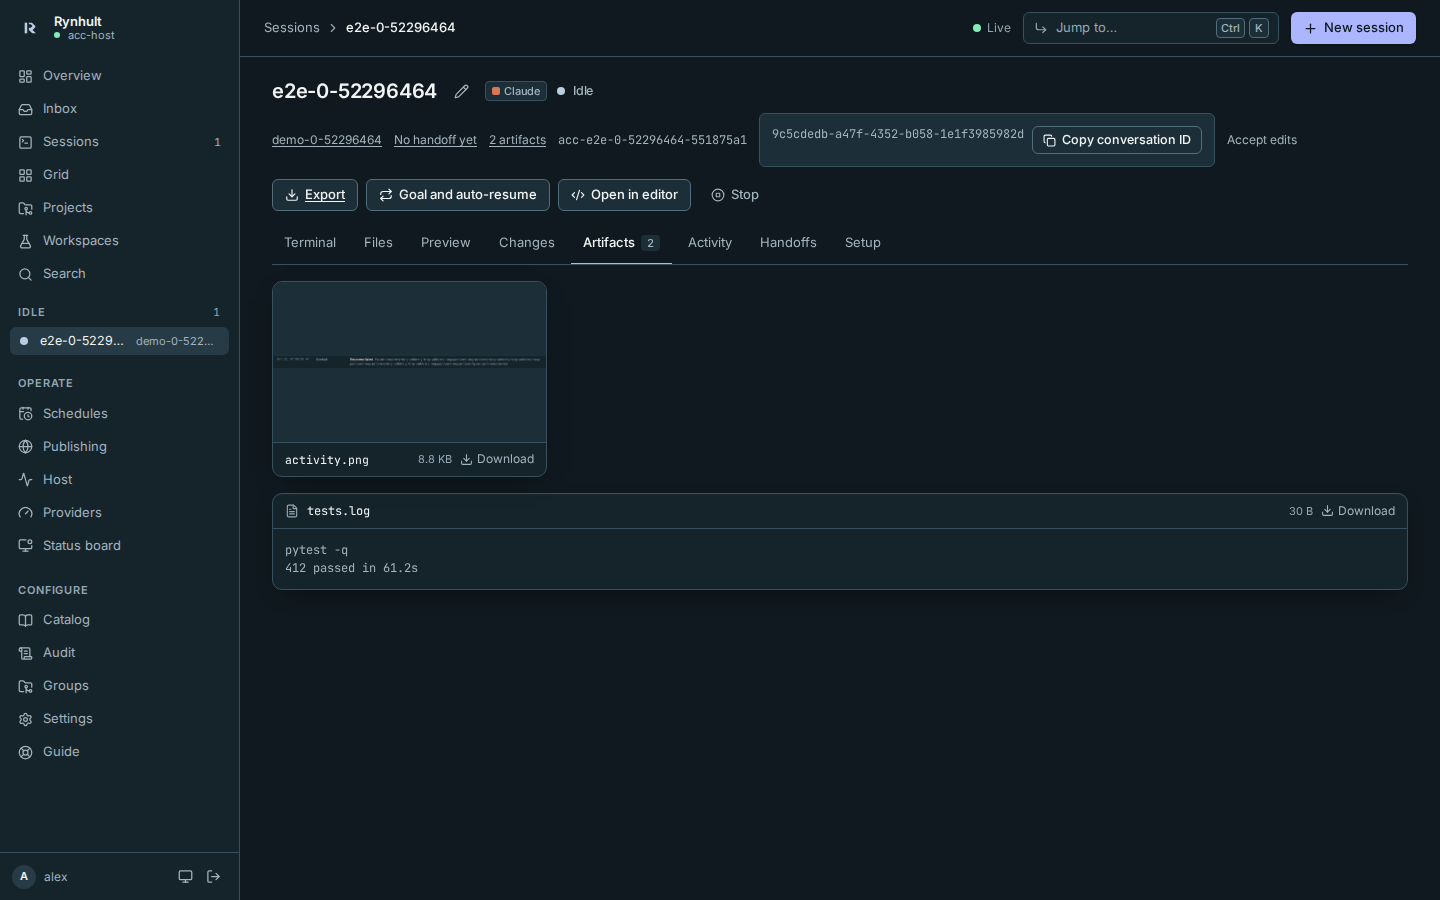Click the Export button
The height and width of the screenshot is (900, 1440).
[x=315, y=195]
